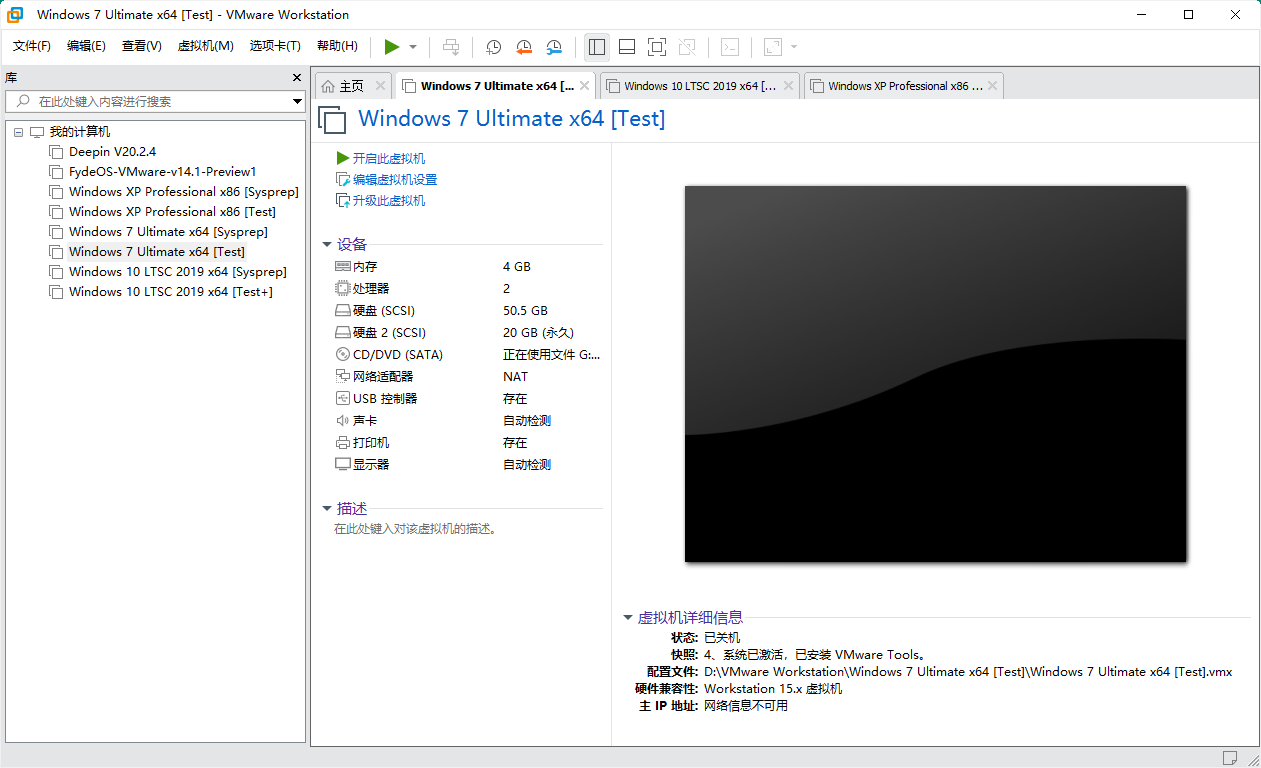The height and width of the screenshot is (768, 1261).
Task: Click the thumbnail bar view icon
Action: coord(627,47)
